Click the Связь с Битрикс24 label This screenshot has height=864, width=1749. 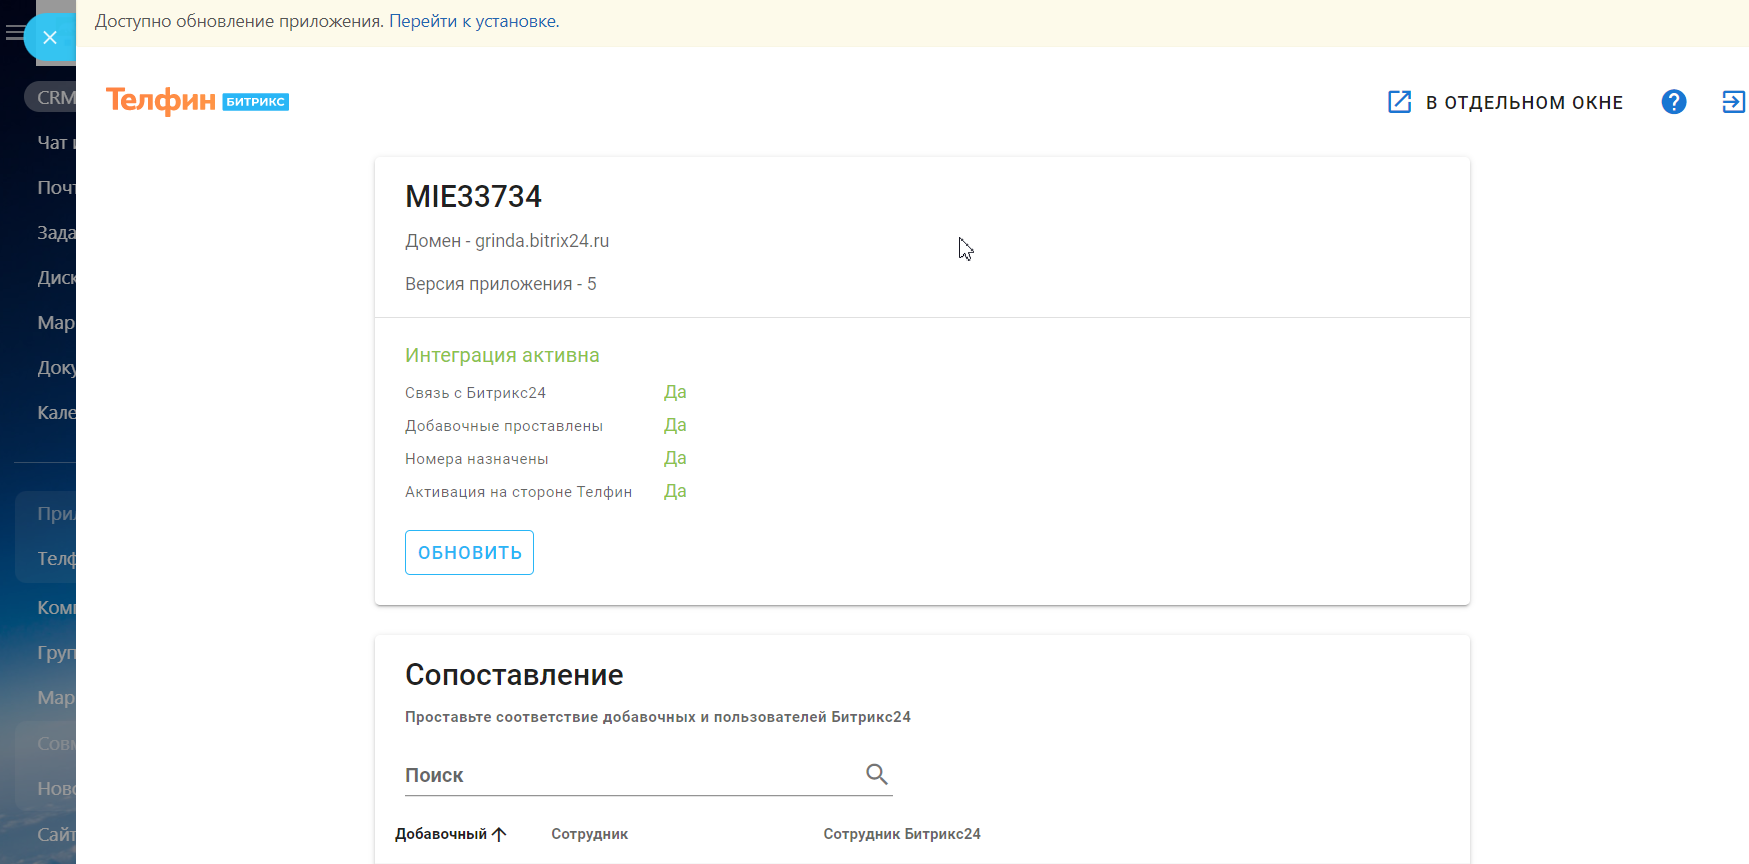475,393
